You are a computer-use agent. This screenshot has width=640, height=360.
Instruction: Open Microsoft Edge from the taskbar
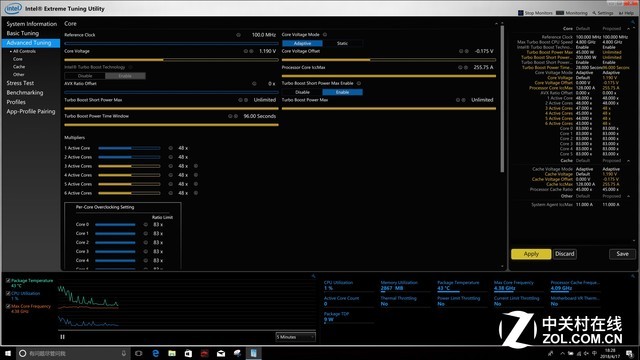pyautogui.click(x=156, y=353)
